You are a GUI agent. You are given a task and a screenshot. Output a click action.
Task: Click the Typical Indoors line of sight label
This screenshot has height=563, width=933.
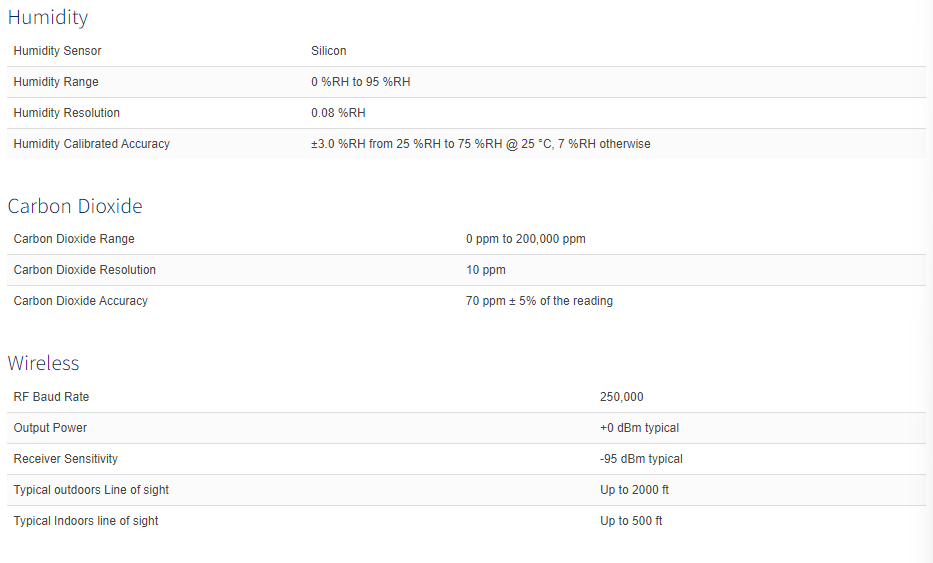[x=86, y=521]
